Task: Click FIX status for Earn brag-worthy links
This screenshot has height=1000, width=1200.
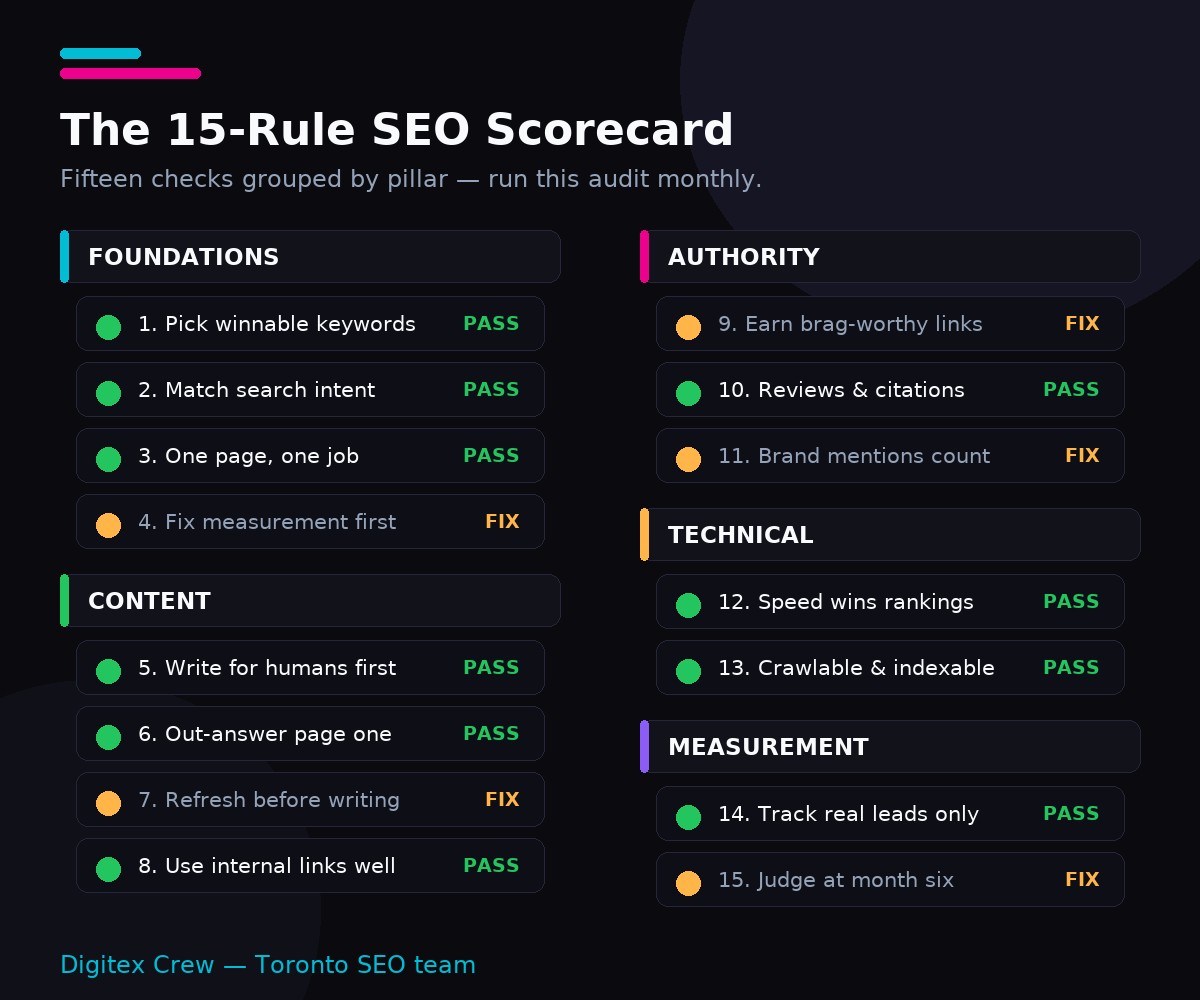Action: [x=1082, y=324]
